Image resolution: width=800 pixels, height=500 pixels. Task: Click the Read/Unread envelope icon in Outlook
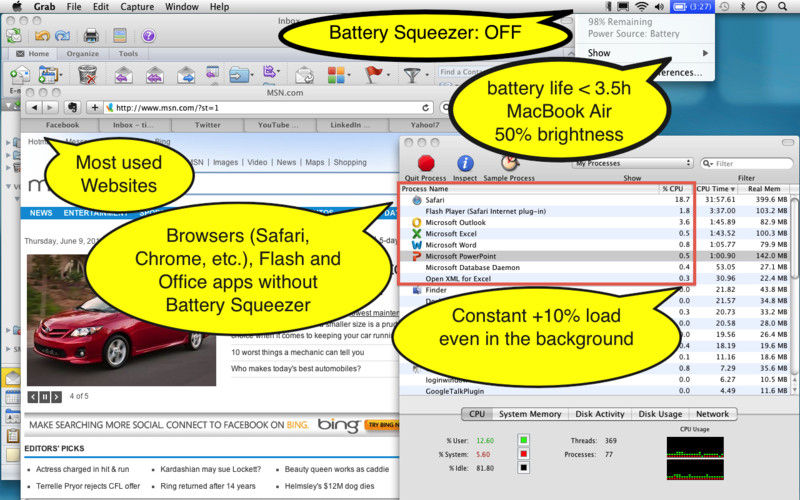pyautogui.click(x=305, y=75)
